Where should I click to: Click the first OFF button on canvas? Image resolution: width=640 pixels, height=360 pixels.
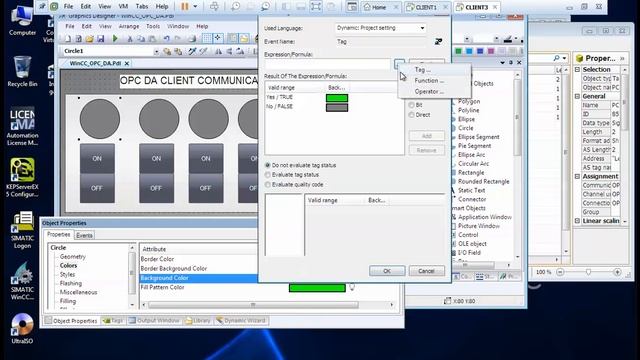click(97, 188)
